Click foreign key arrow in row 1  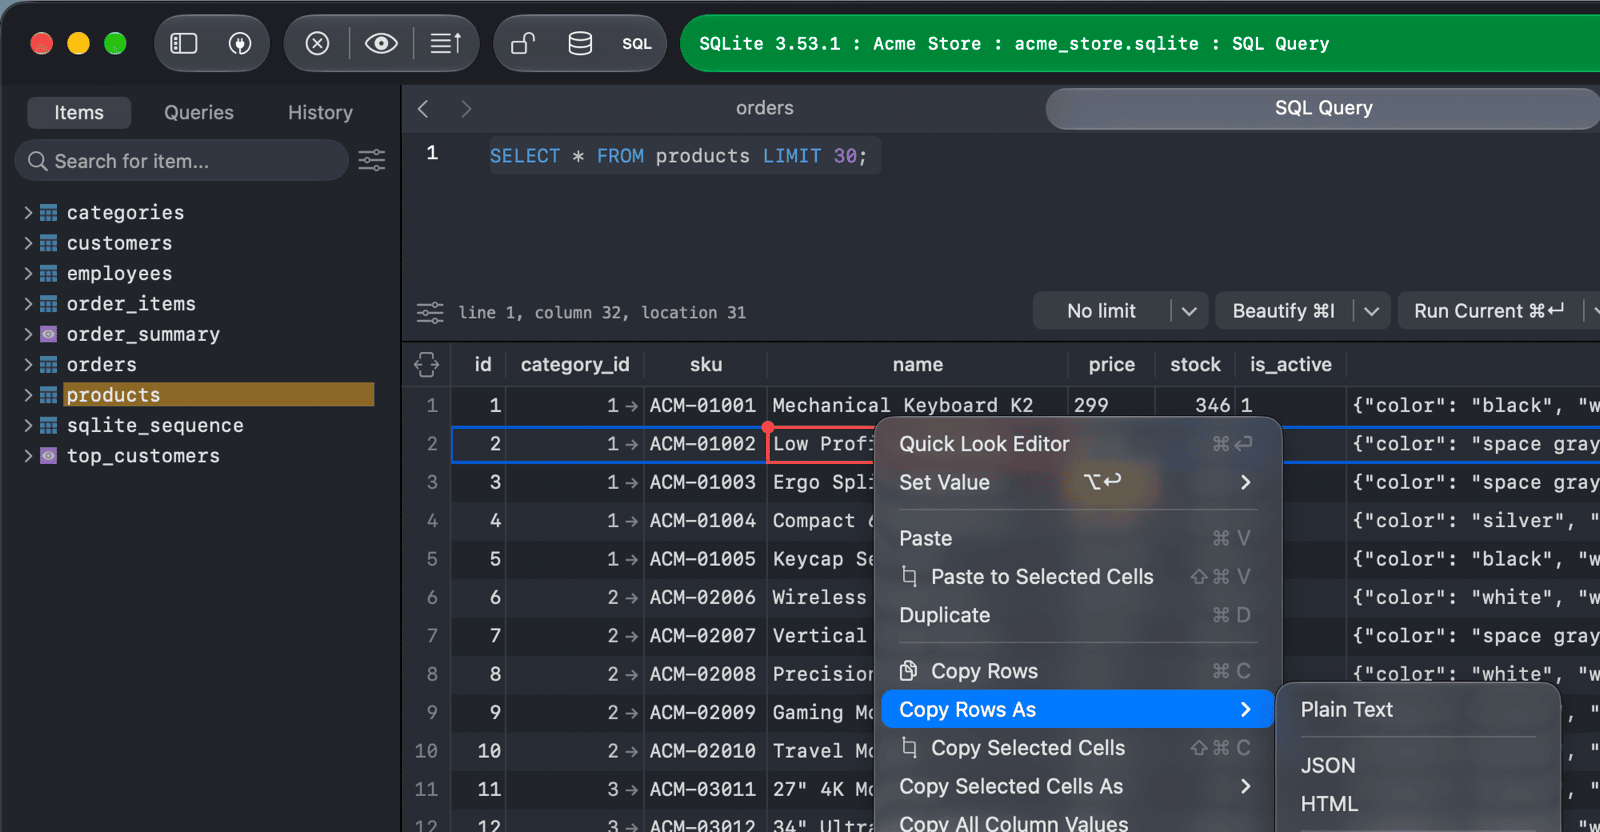click(631, 406)
